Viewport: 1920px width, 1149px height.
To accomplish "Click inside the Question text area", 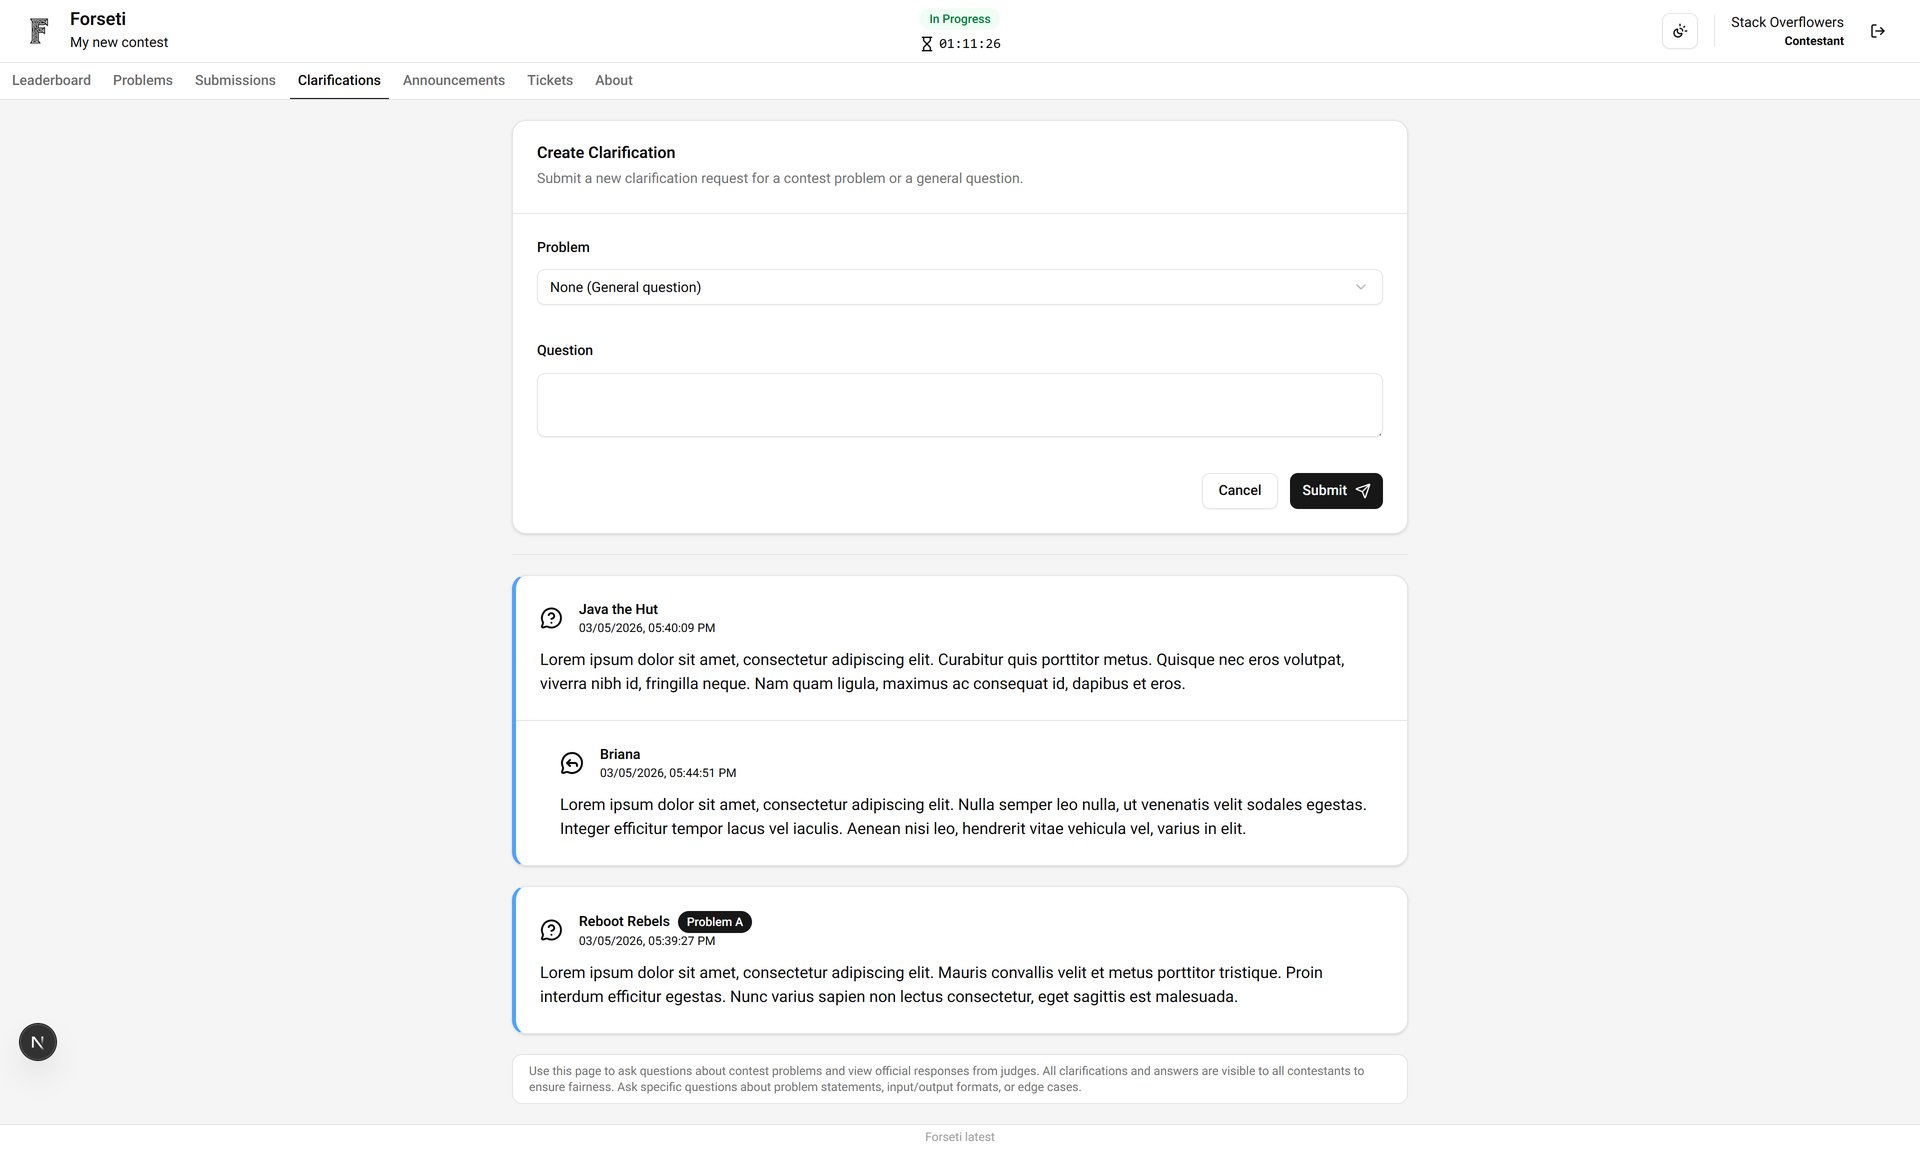I will [958, 404].
